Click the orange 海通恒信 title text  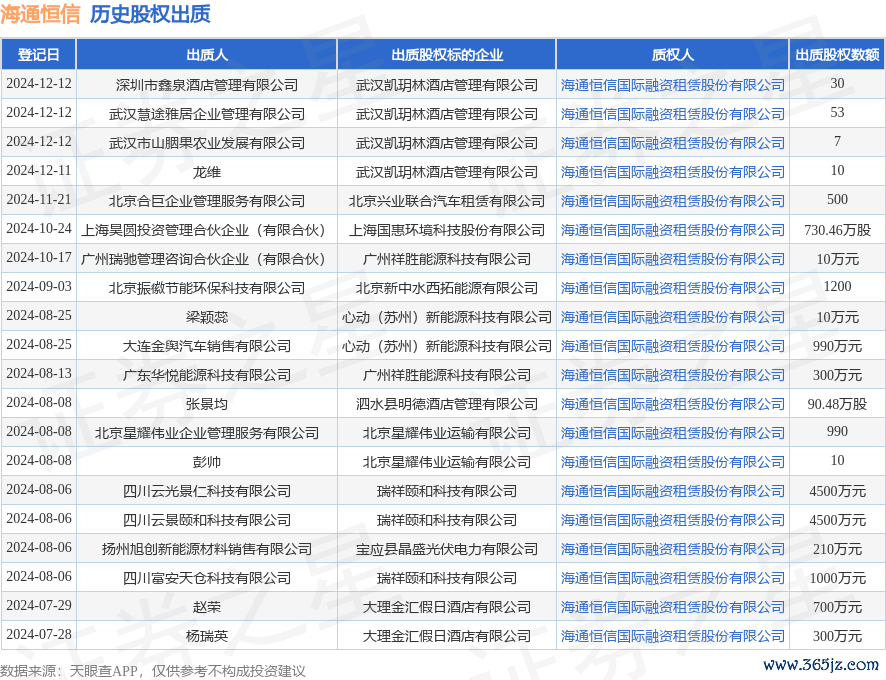click(41, 14)
